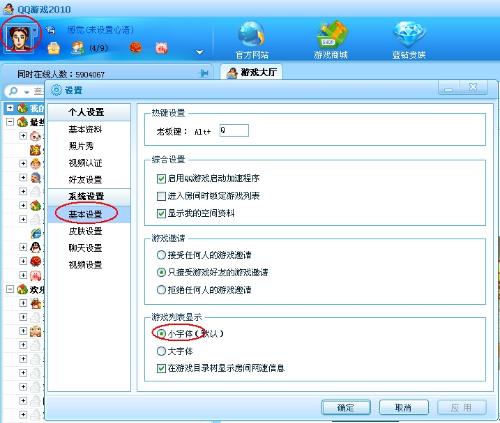
Task: Select 拒绝任何人的游戏邀请 radio option
Action: [x=161, y=290]
